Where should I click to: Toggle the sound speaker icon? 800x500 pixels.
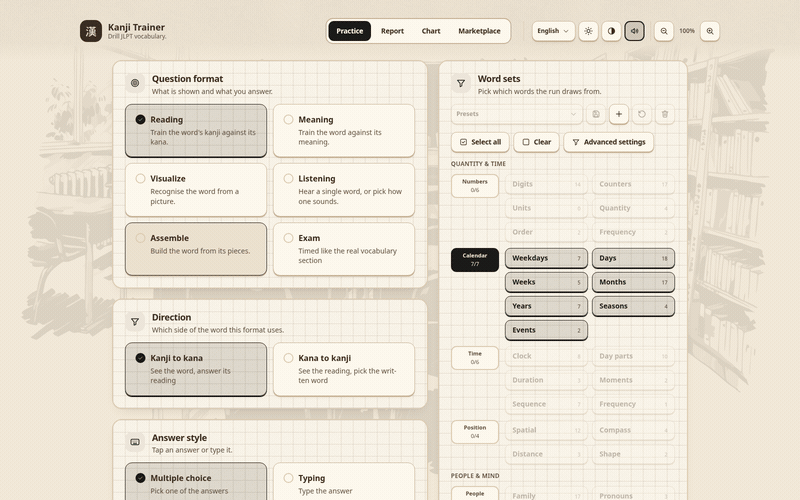(634, 31)
